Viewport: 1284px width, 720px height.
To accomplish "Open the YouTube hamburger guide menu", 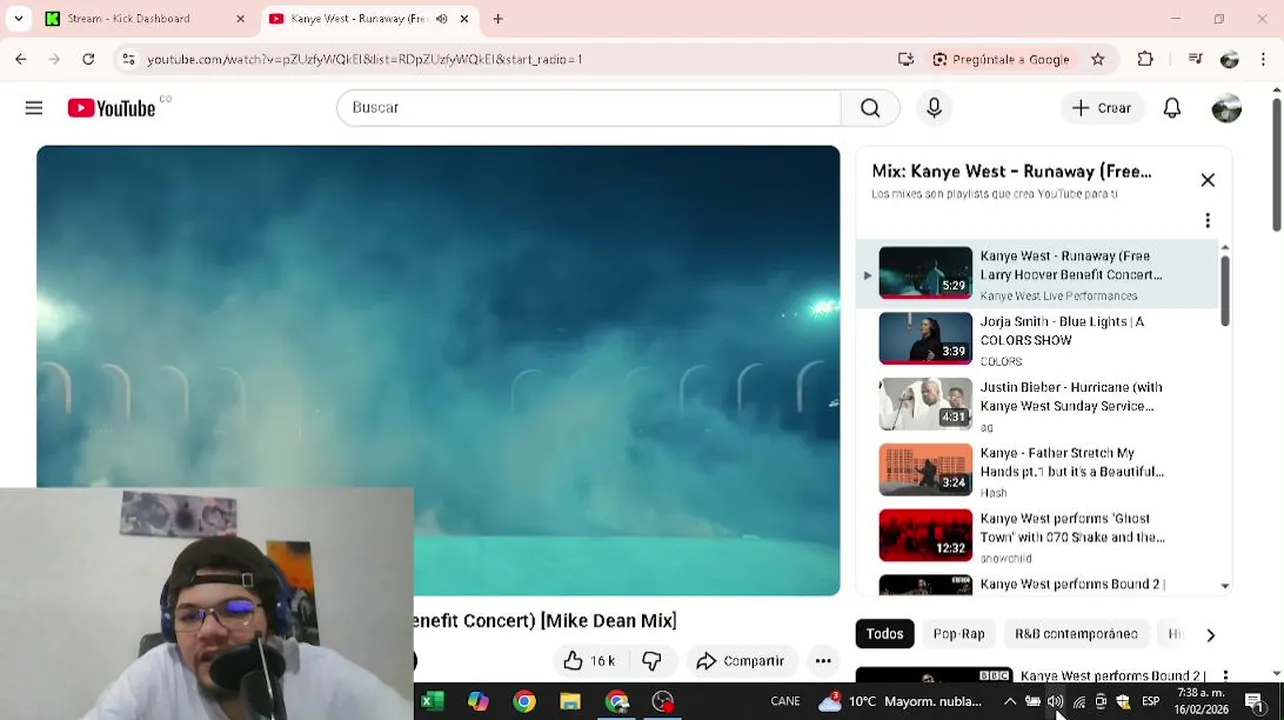I will click(x=34, y=108).
